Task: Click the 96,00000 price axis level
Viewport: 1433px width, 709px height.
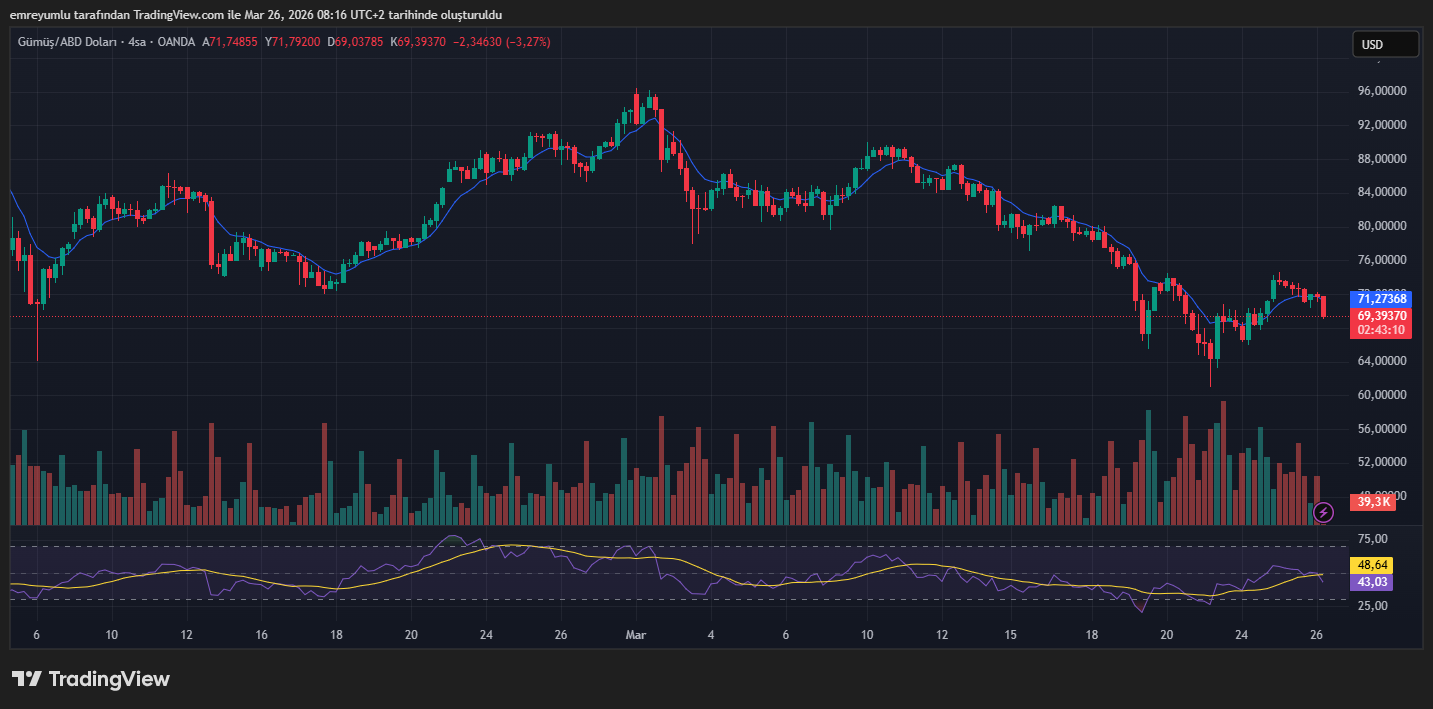Action: click(1380, 91)
